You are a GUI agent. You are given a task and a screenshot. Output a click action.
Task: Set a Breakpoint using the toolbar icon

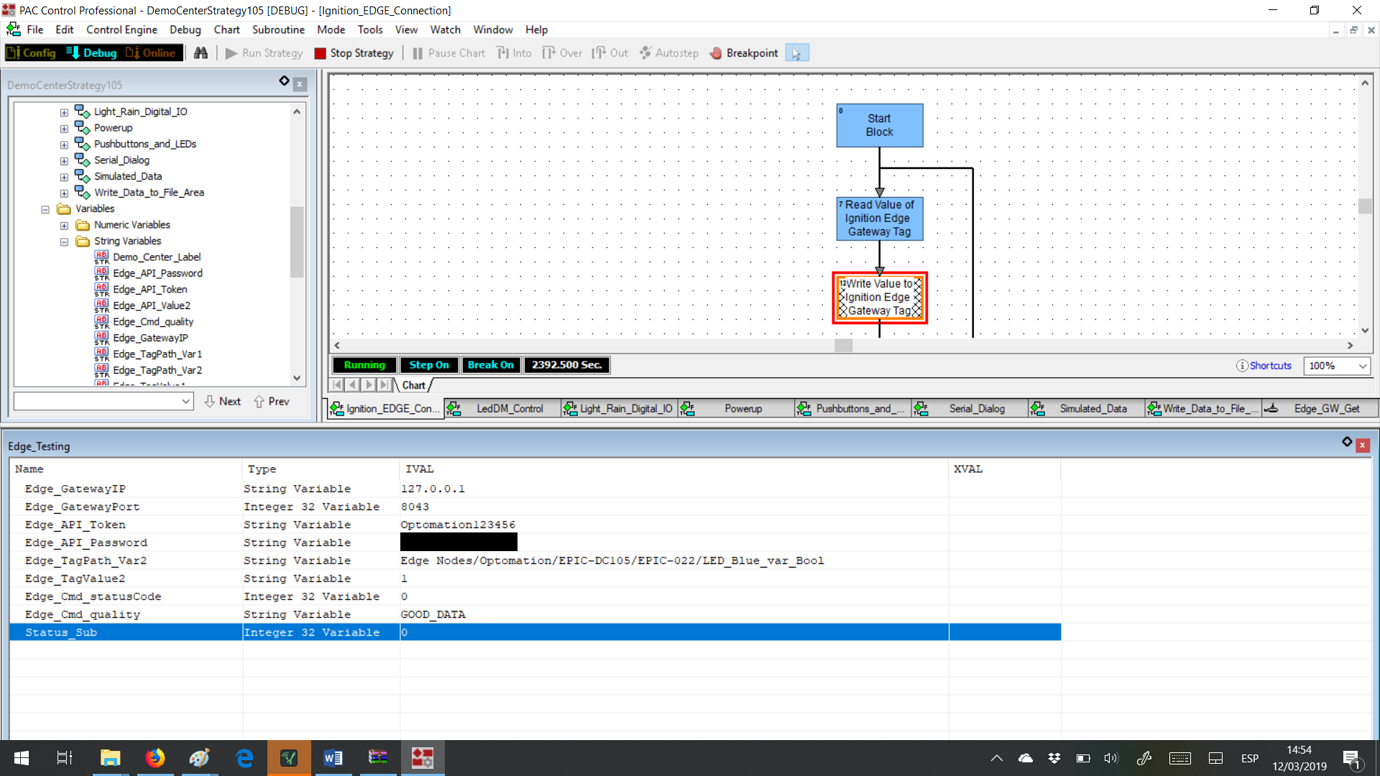(742, 52)
